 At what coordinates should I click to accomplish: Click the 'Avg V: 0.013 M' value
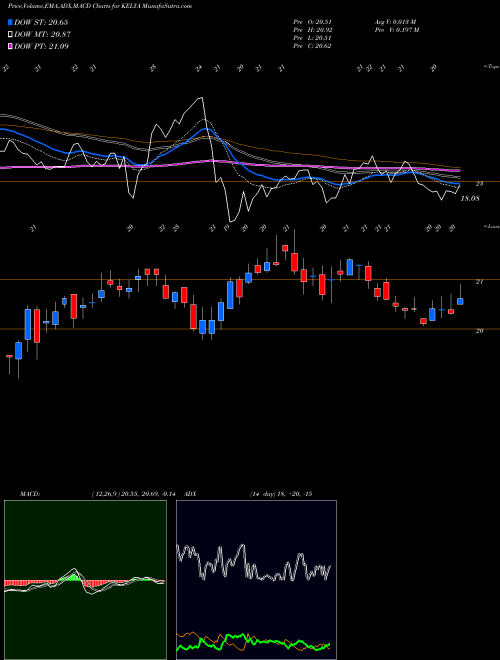(395, 22)
